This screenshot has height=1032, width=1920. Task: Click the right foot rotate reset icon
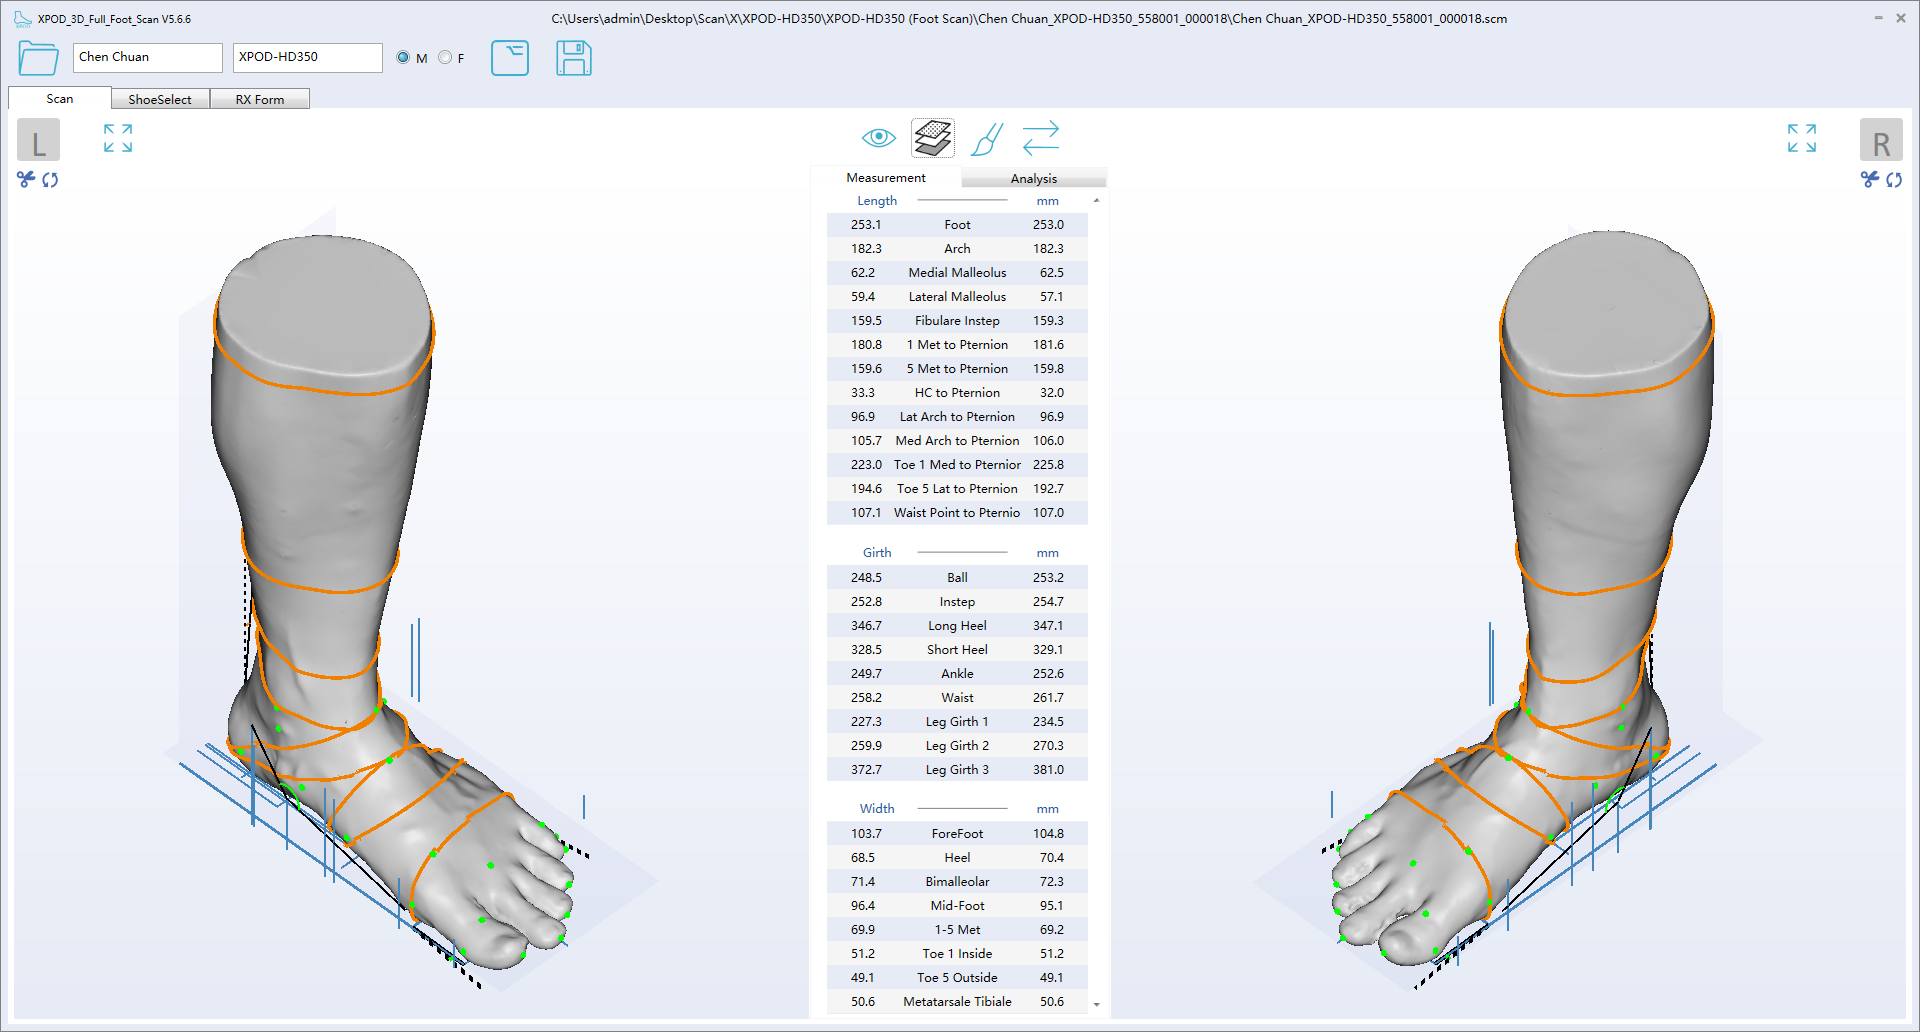1894,180
